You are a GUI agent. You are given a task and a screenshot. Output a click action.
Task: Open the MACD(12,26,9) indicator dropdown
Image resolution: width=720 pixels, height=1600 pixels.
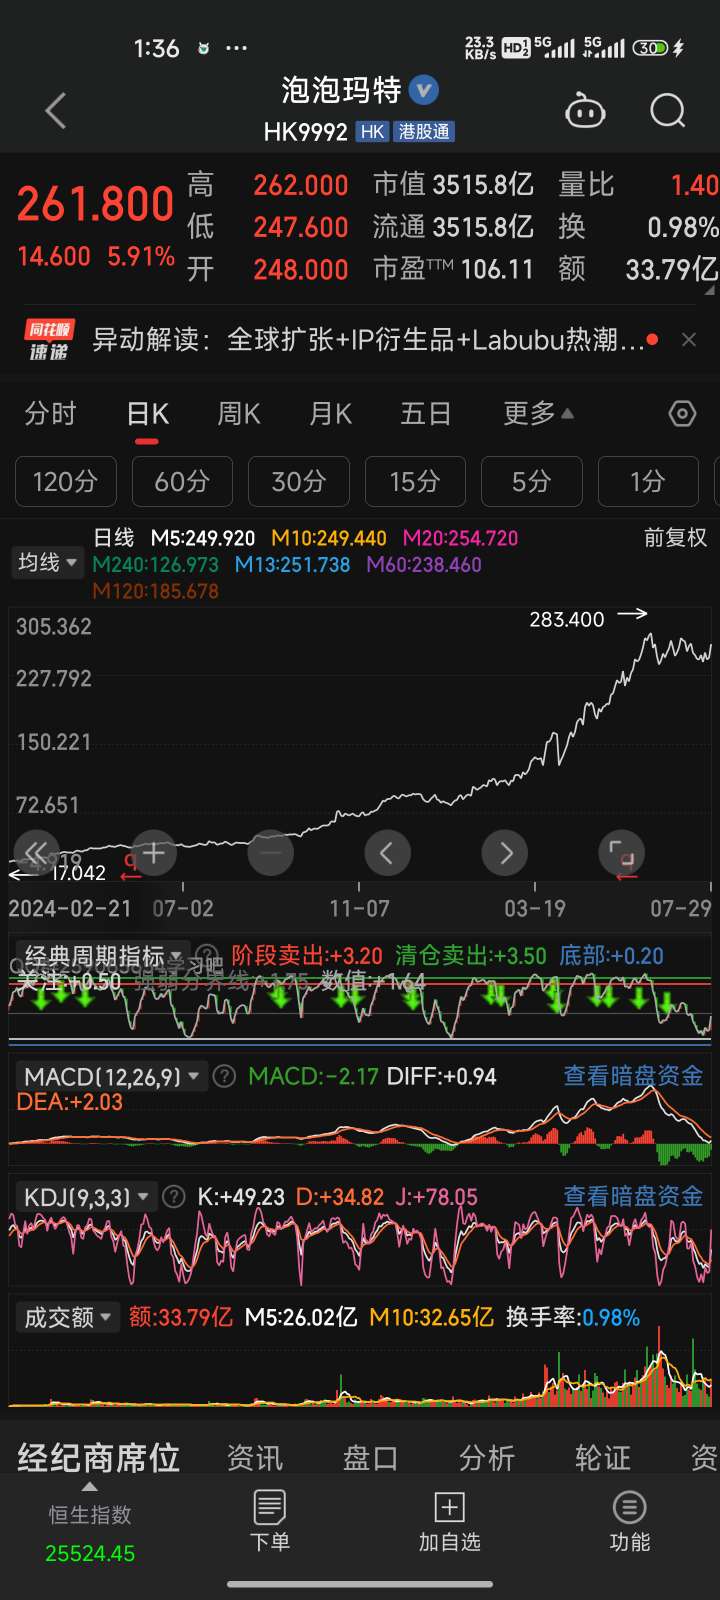coord(112,1076)
